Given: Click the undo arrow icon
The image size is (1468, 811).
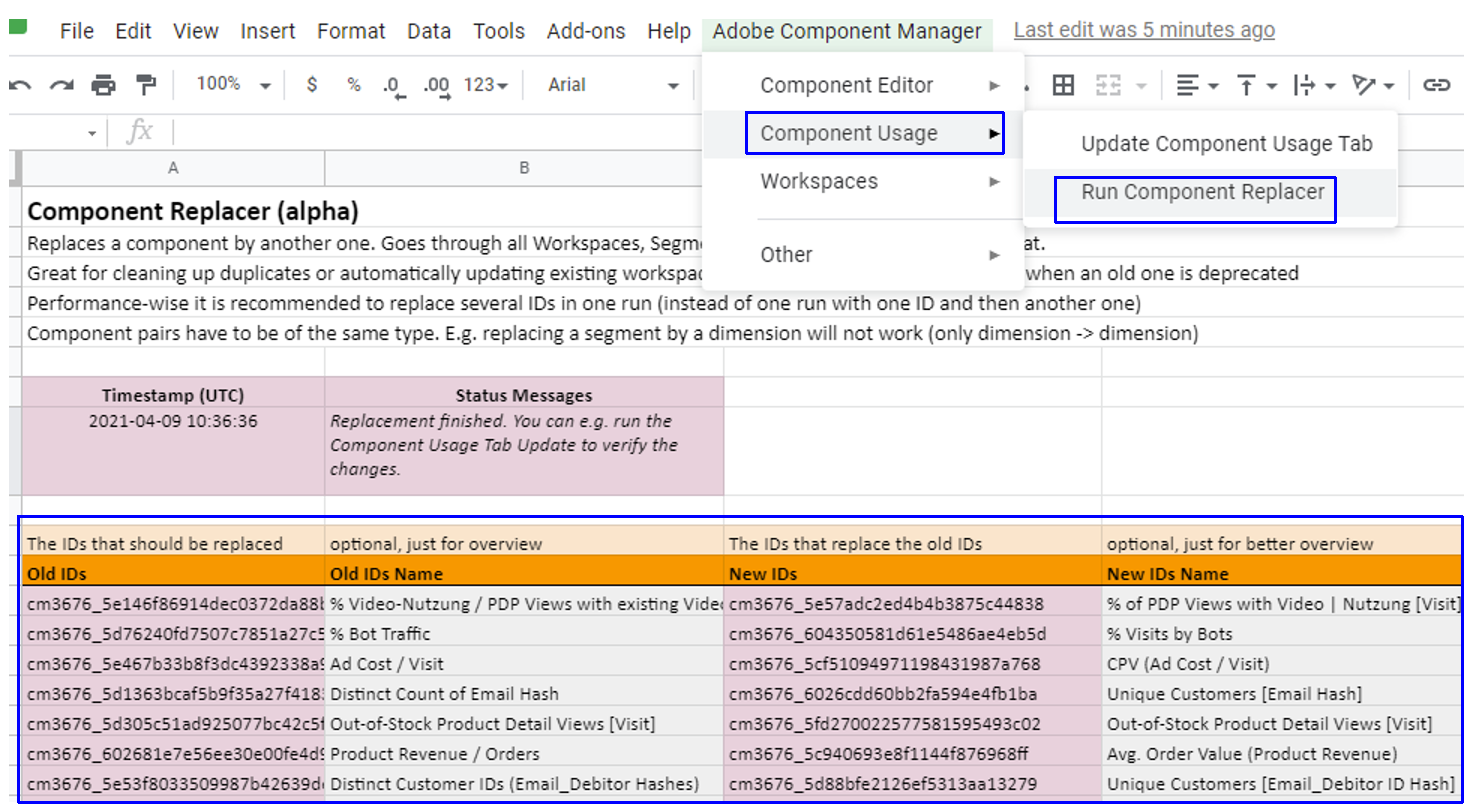Looking at the screenshot, I should (x=19, y=86).
